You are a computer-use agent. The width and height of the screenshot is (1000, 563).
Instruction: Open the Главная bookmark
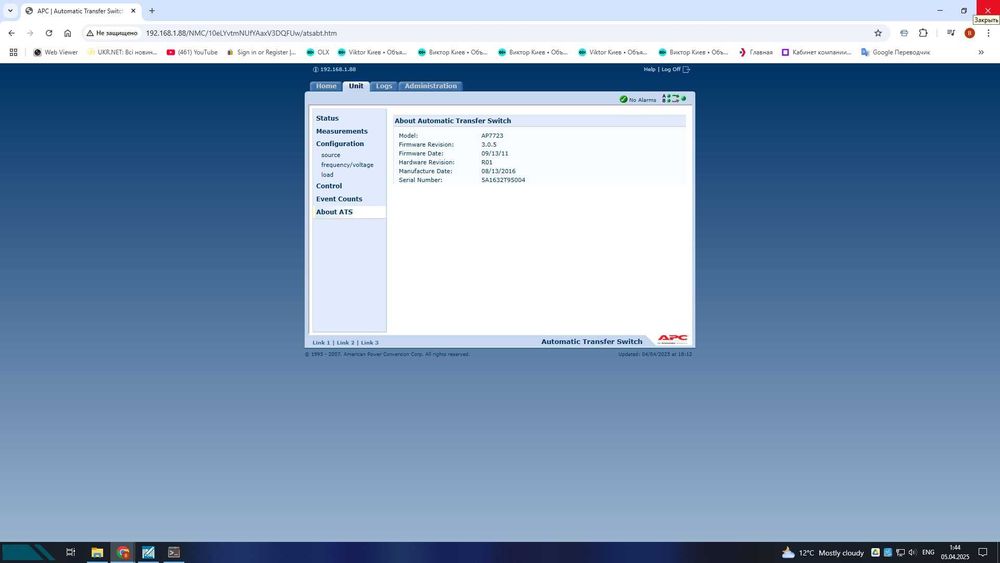tap(756, 52)
